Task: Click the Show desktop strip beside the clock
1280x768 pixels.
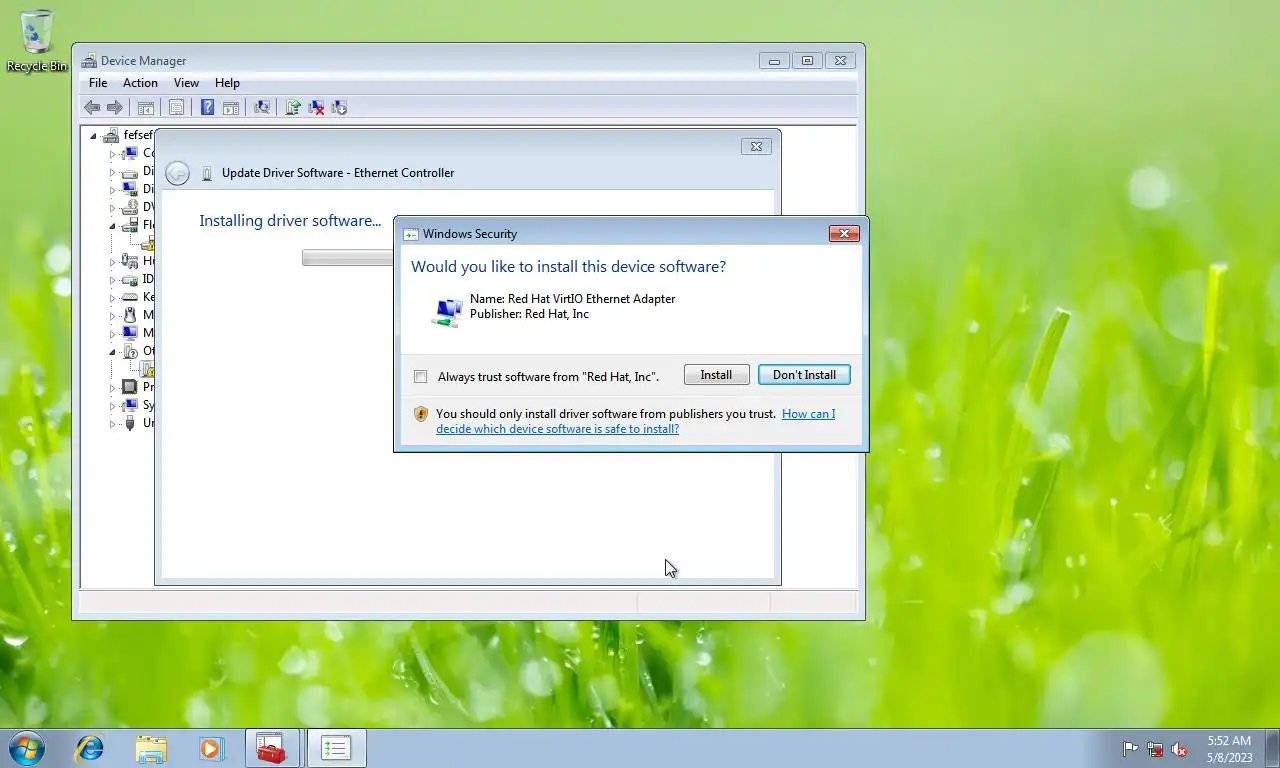Action: (x=1272, y=748)
